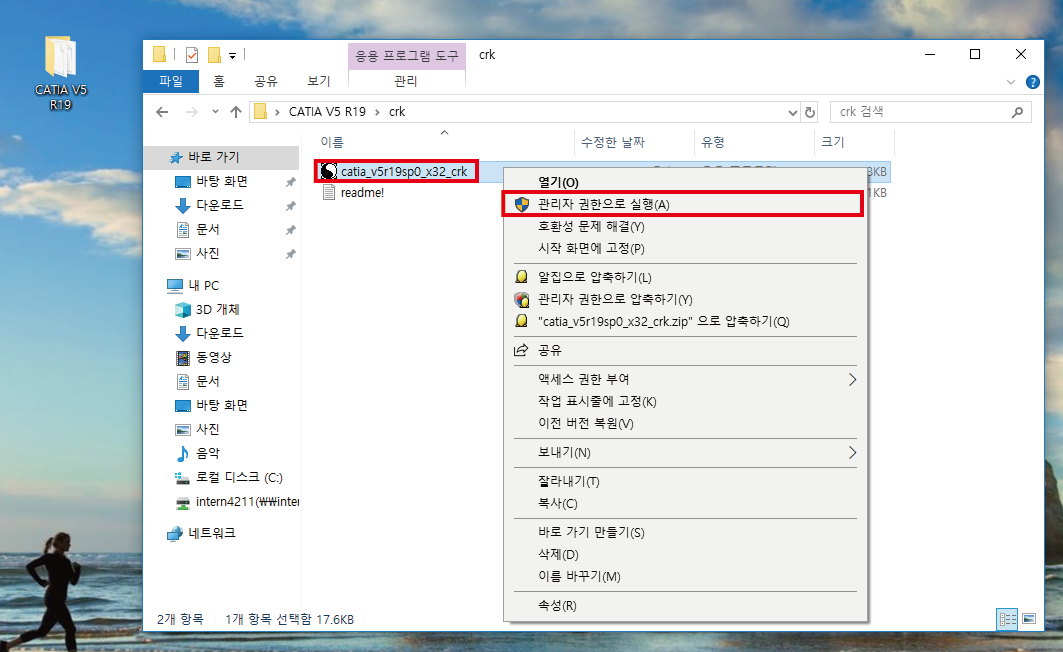Open 음악 folder in navigation pane
Screen dimensions: 1063x652
[207, 453]
